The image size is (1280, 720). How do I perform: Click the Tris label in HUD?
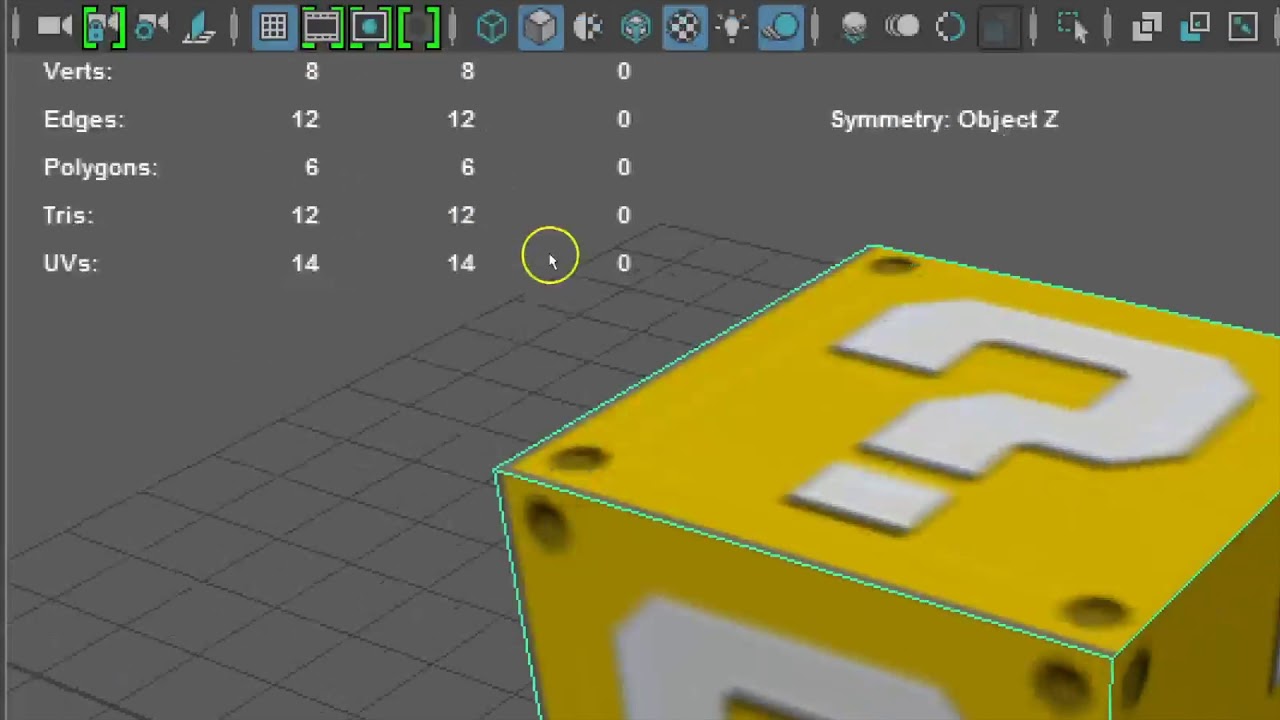point(69,215)
